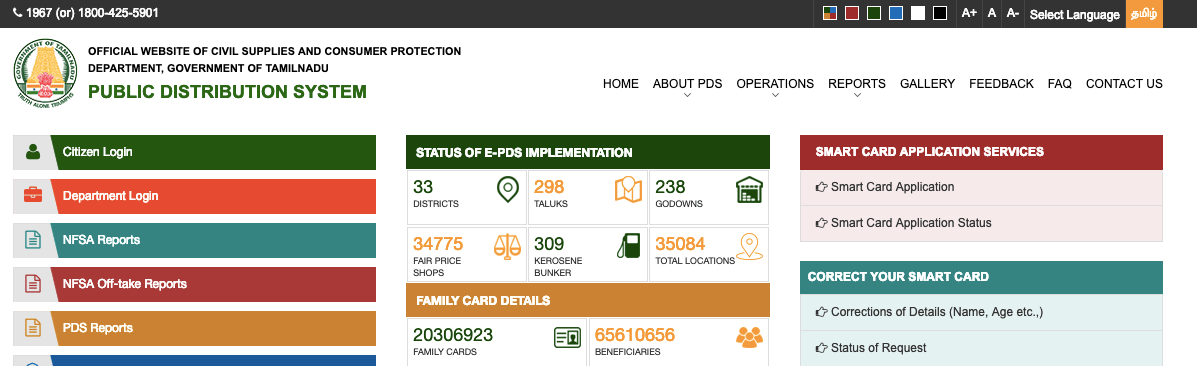Open the FAQ page
Image resolution: width=1197 pixels, height=366 pixels.
click(x=1060, y=84)
